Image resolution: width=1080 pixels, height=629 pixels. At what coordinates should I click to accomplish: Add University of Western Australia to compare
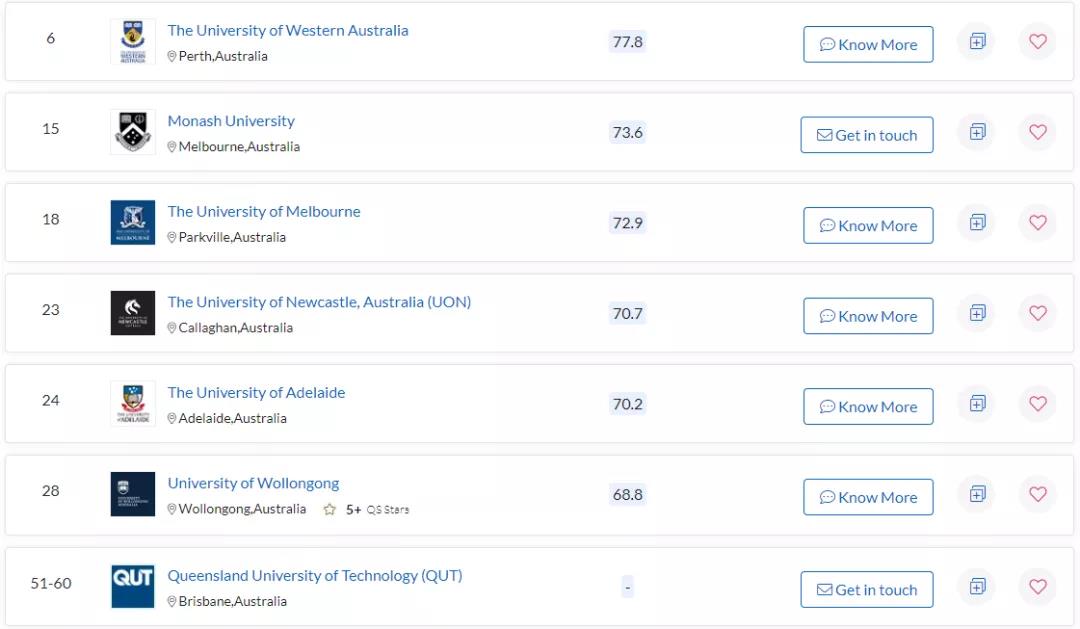pyautogui.click(x=977, y=42)
